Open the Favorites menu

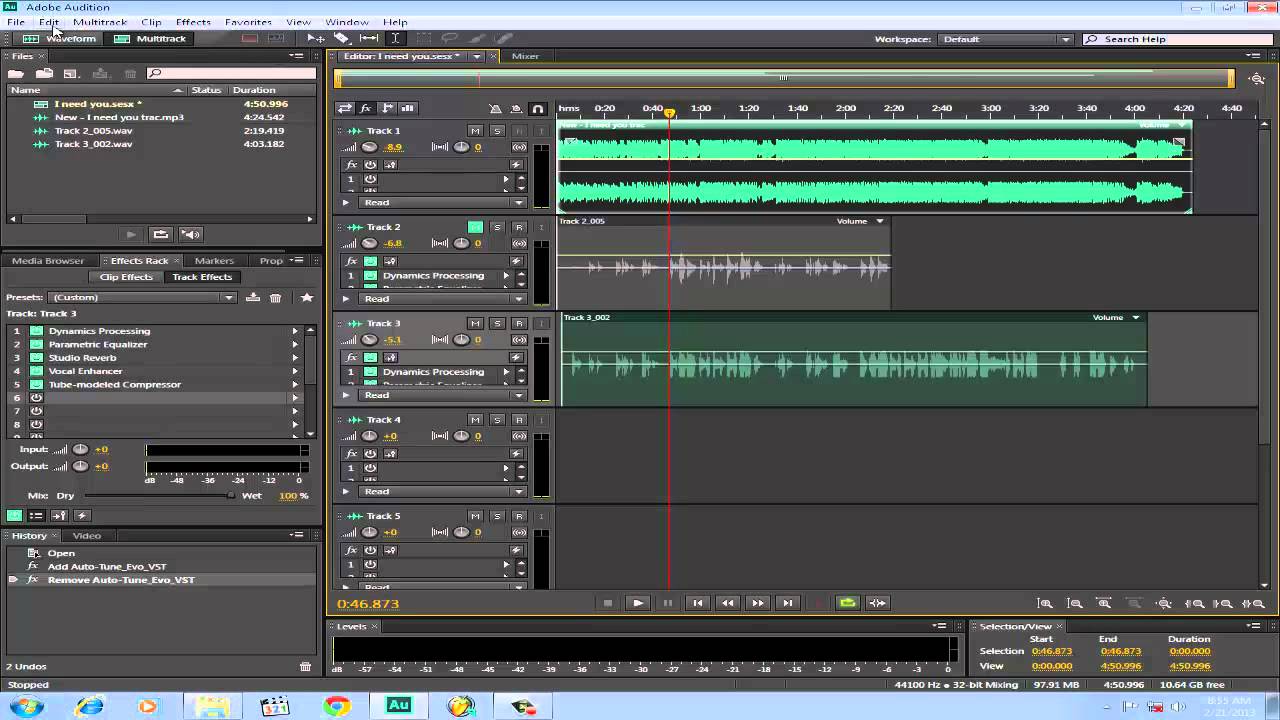pyautogui.click(x=248, y=22)
